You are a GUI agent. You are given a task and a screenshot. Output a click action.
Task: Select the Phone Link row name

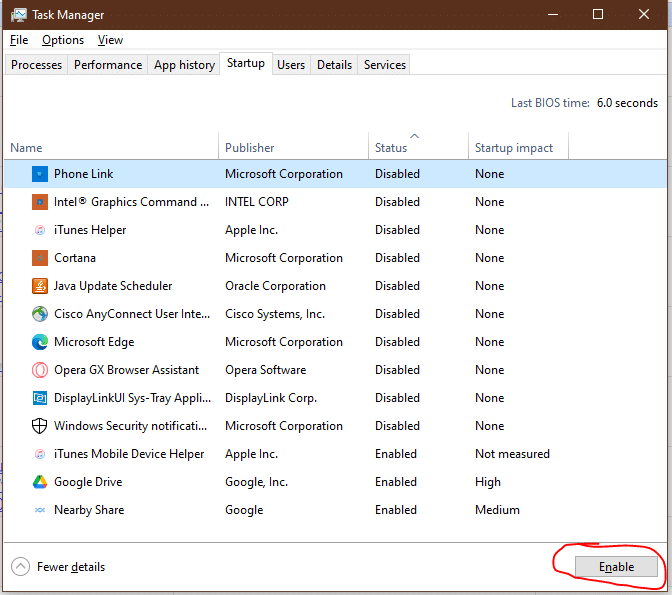84,174
